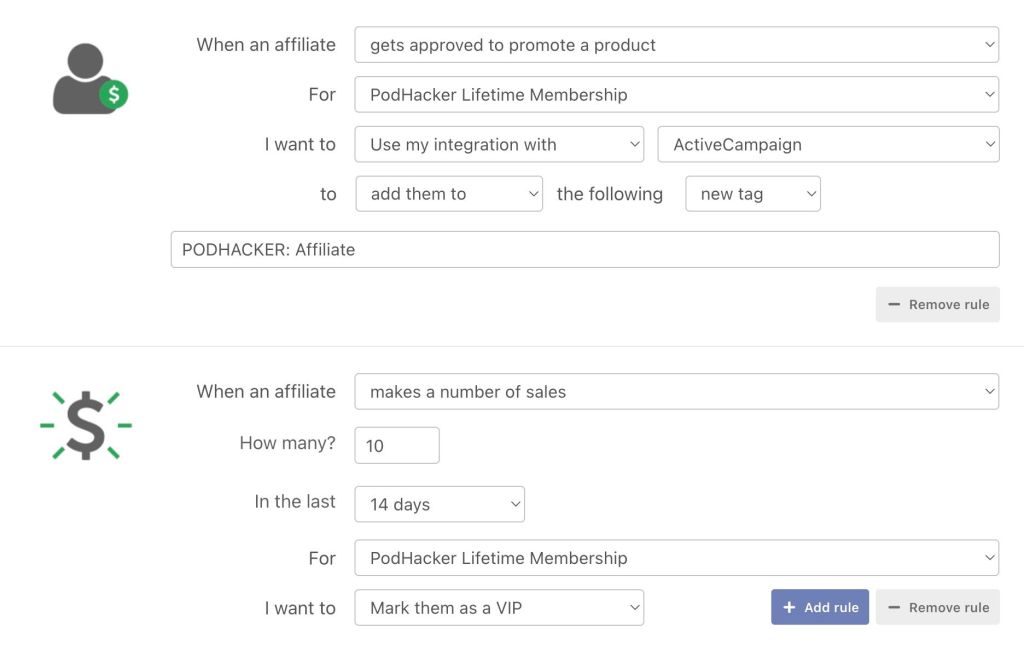Open the 'makes a number of sales' dropdown

point(676,392)
